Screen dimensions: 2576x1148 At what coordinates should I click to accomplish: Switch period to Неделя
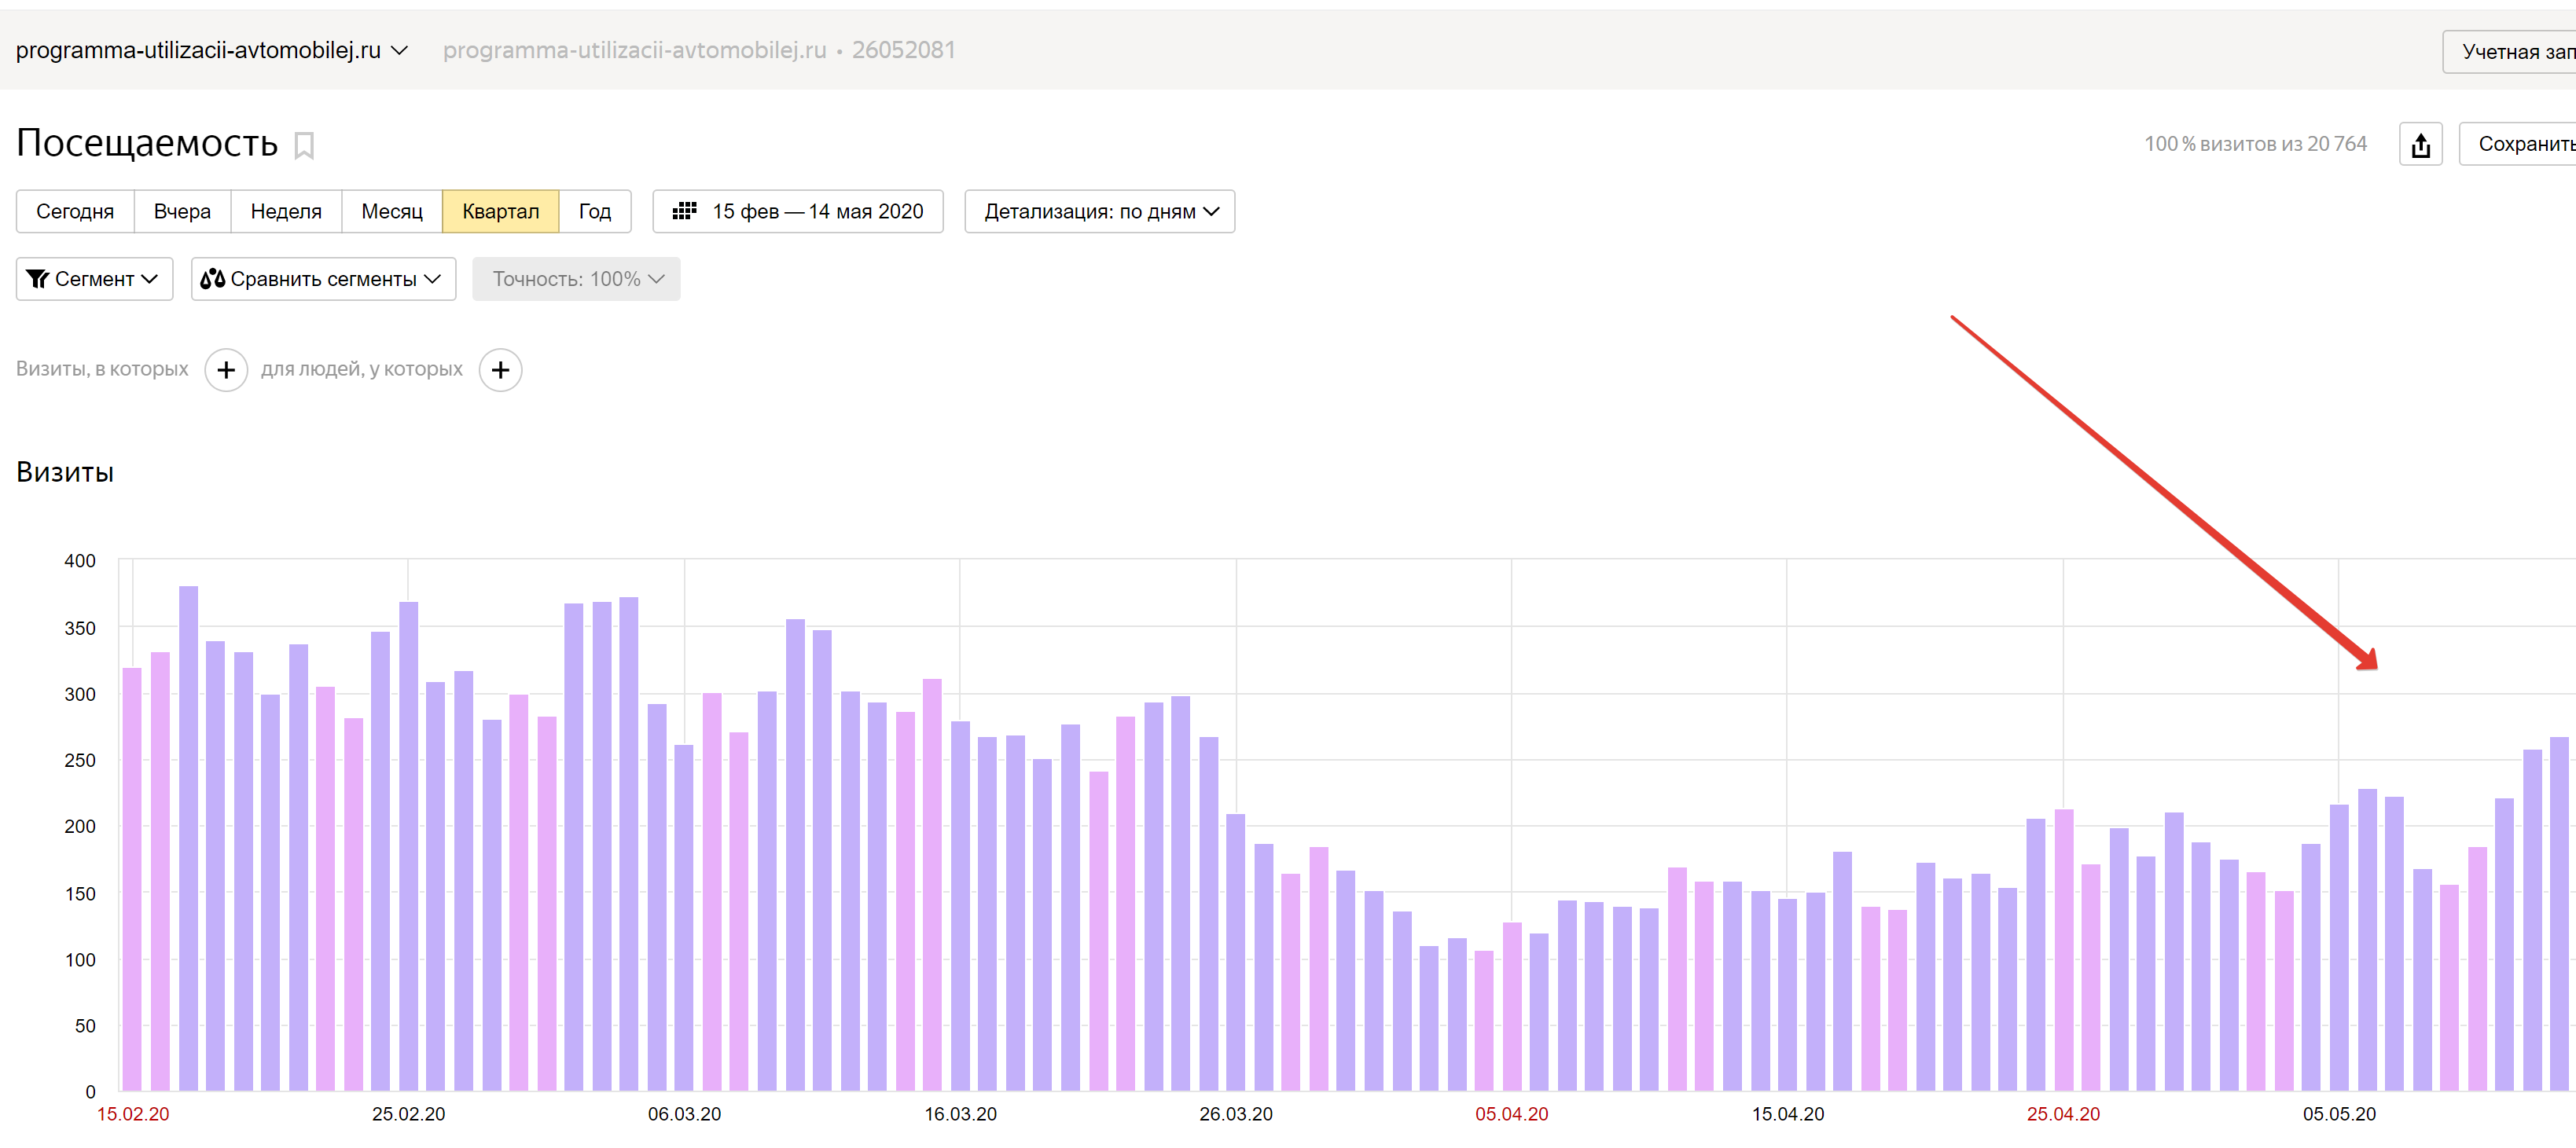click(286, 211)
